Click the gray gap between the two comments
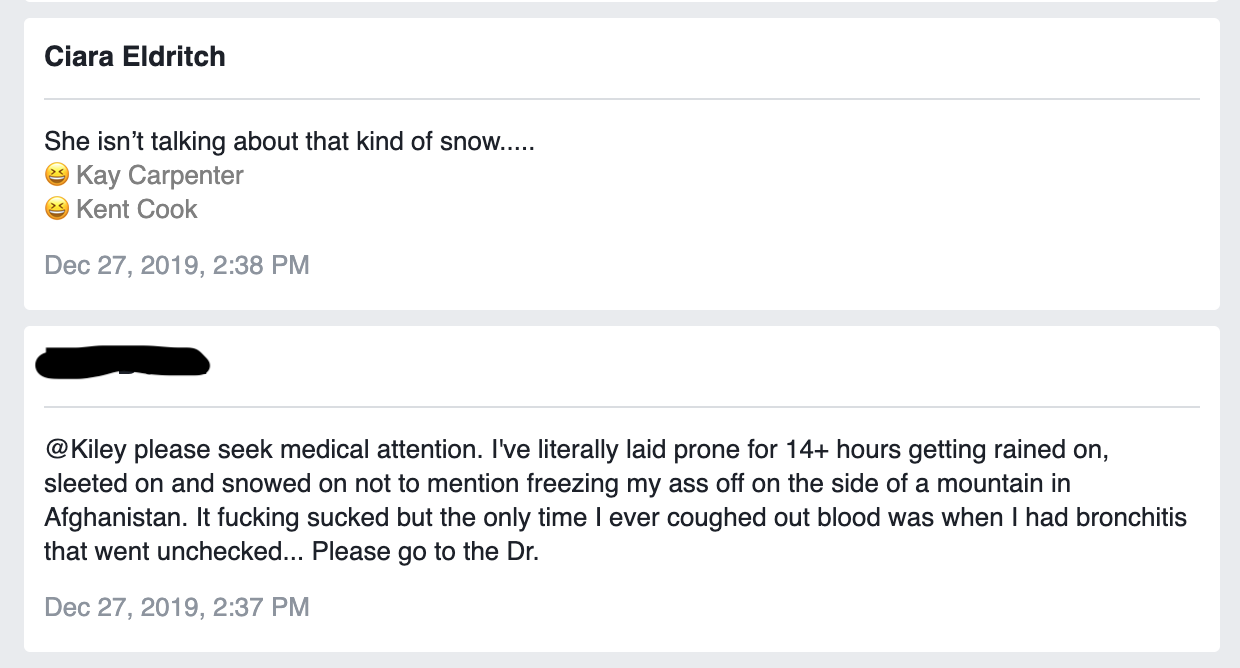Image resolution: width=1240 pixels, height=668 pixels. click(x=621, y=318)
